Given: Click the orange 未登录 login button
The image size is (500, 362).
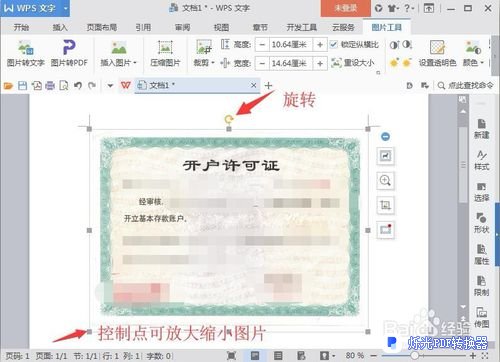Looking at the screenshot, I should coord(345,8).
